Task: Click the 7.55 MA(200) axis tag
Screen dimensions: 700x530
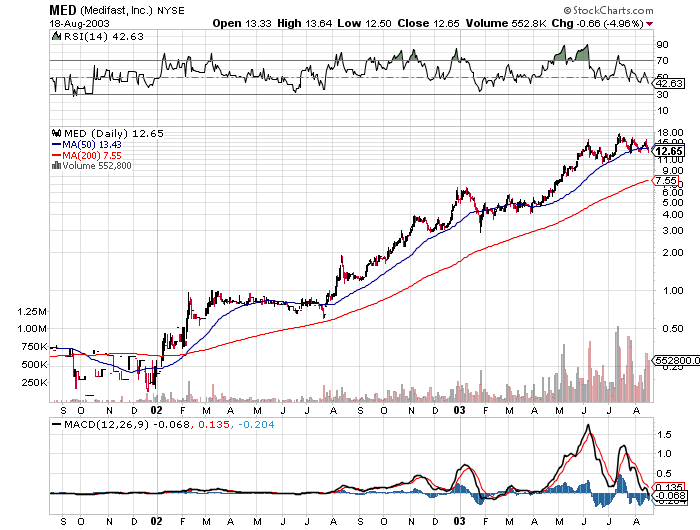Action: point(666,181)
